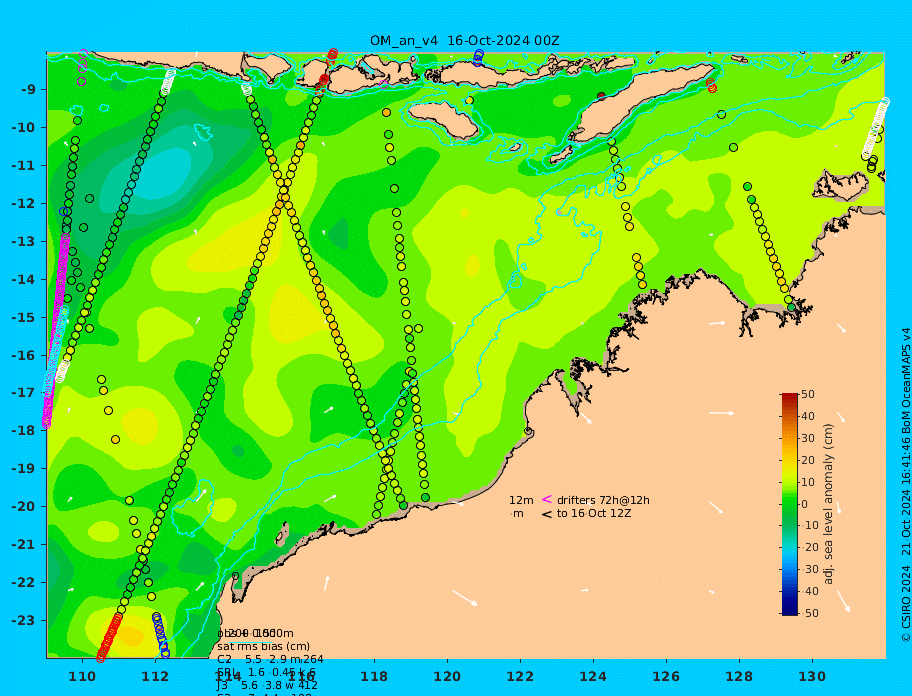Click the longitude axis label '118'
This screenshot has height=696, width=912.
[x=374, y=677]
